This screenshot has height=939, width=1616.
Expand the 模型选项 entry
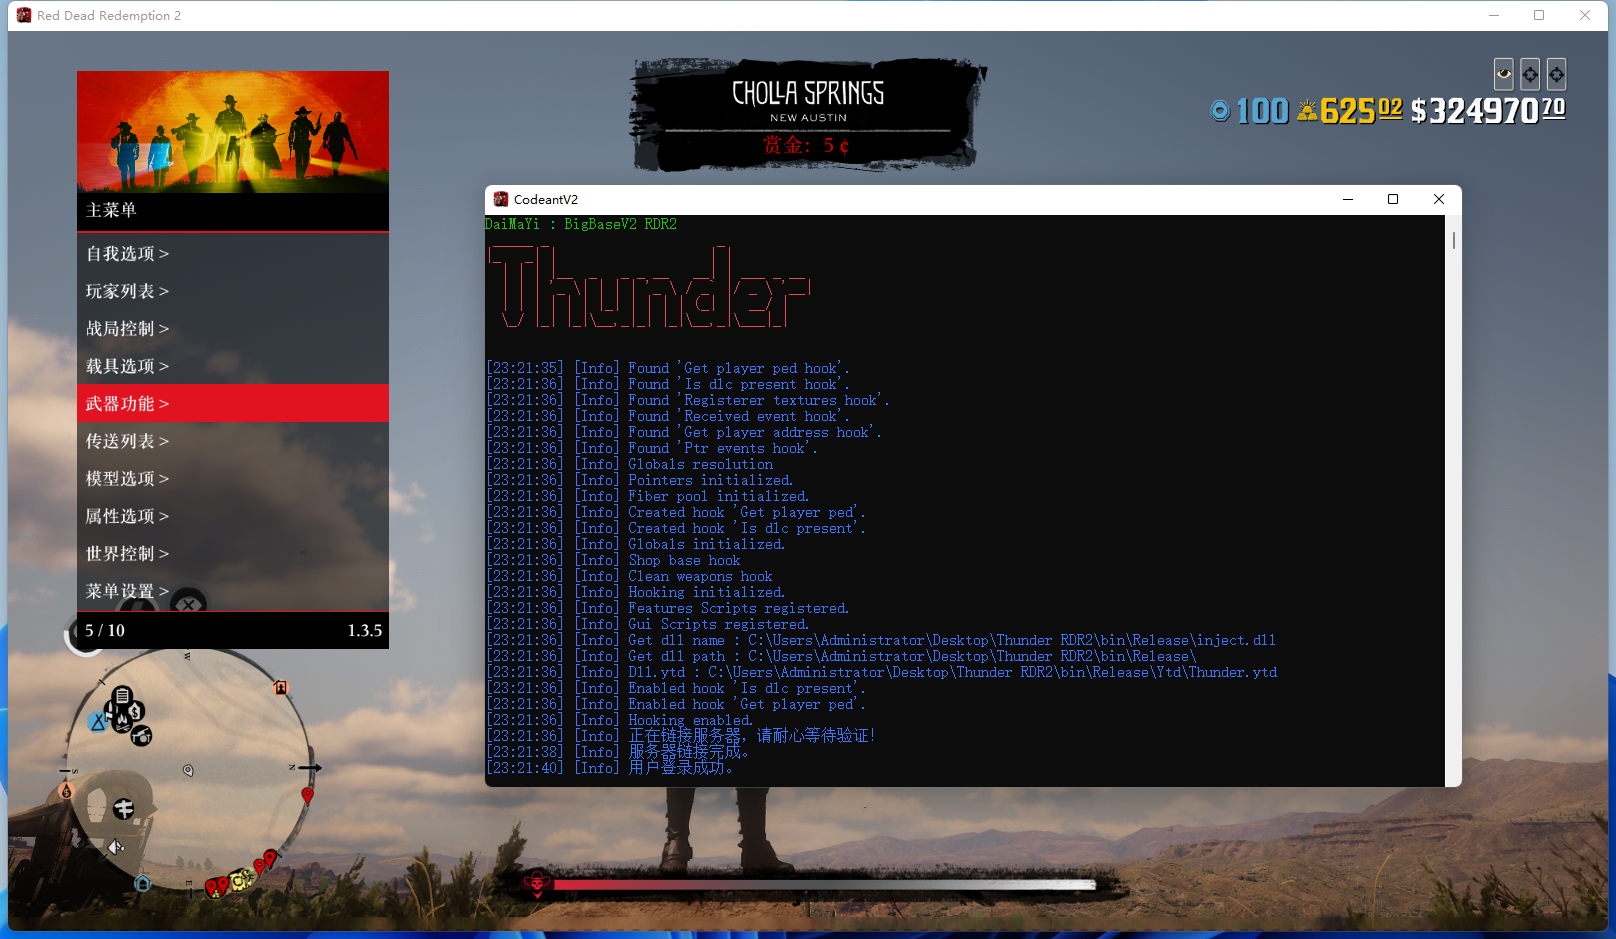[x=233, y=479]
